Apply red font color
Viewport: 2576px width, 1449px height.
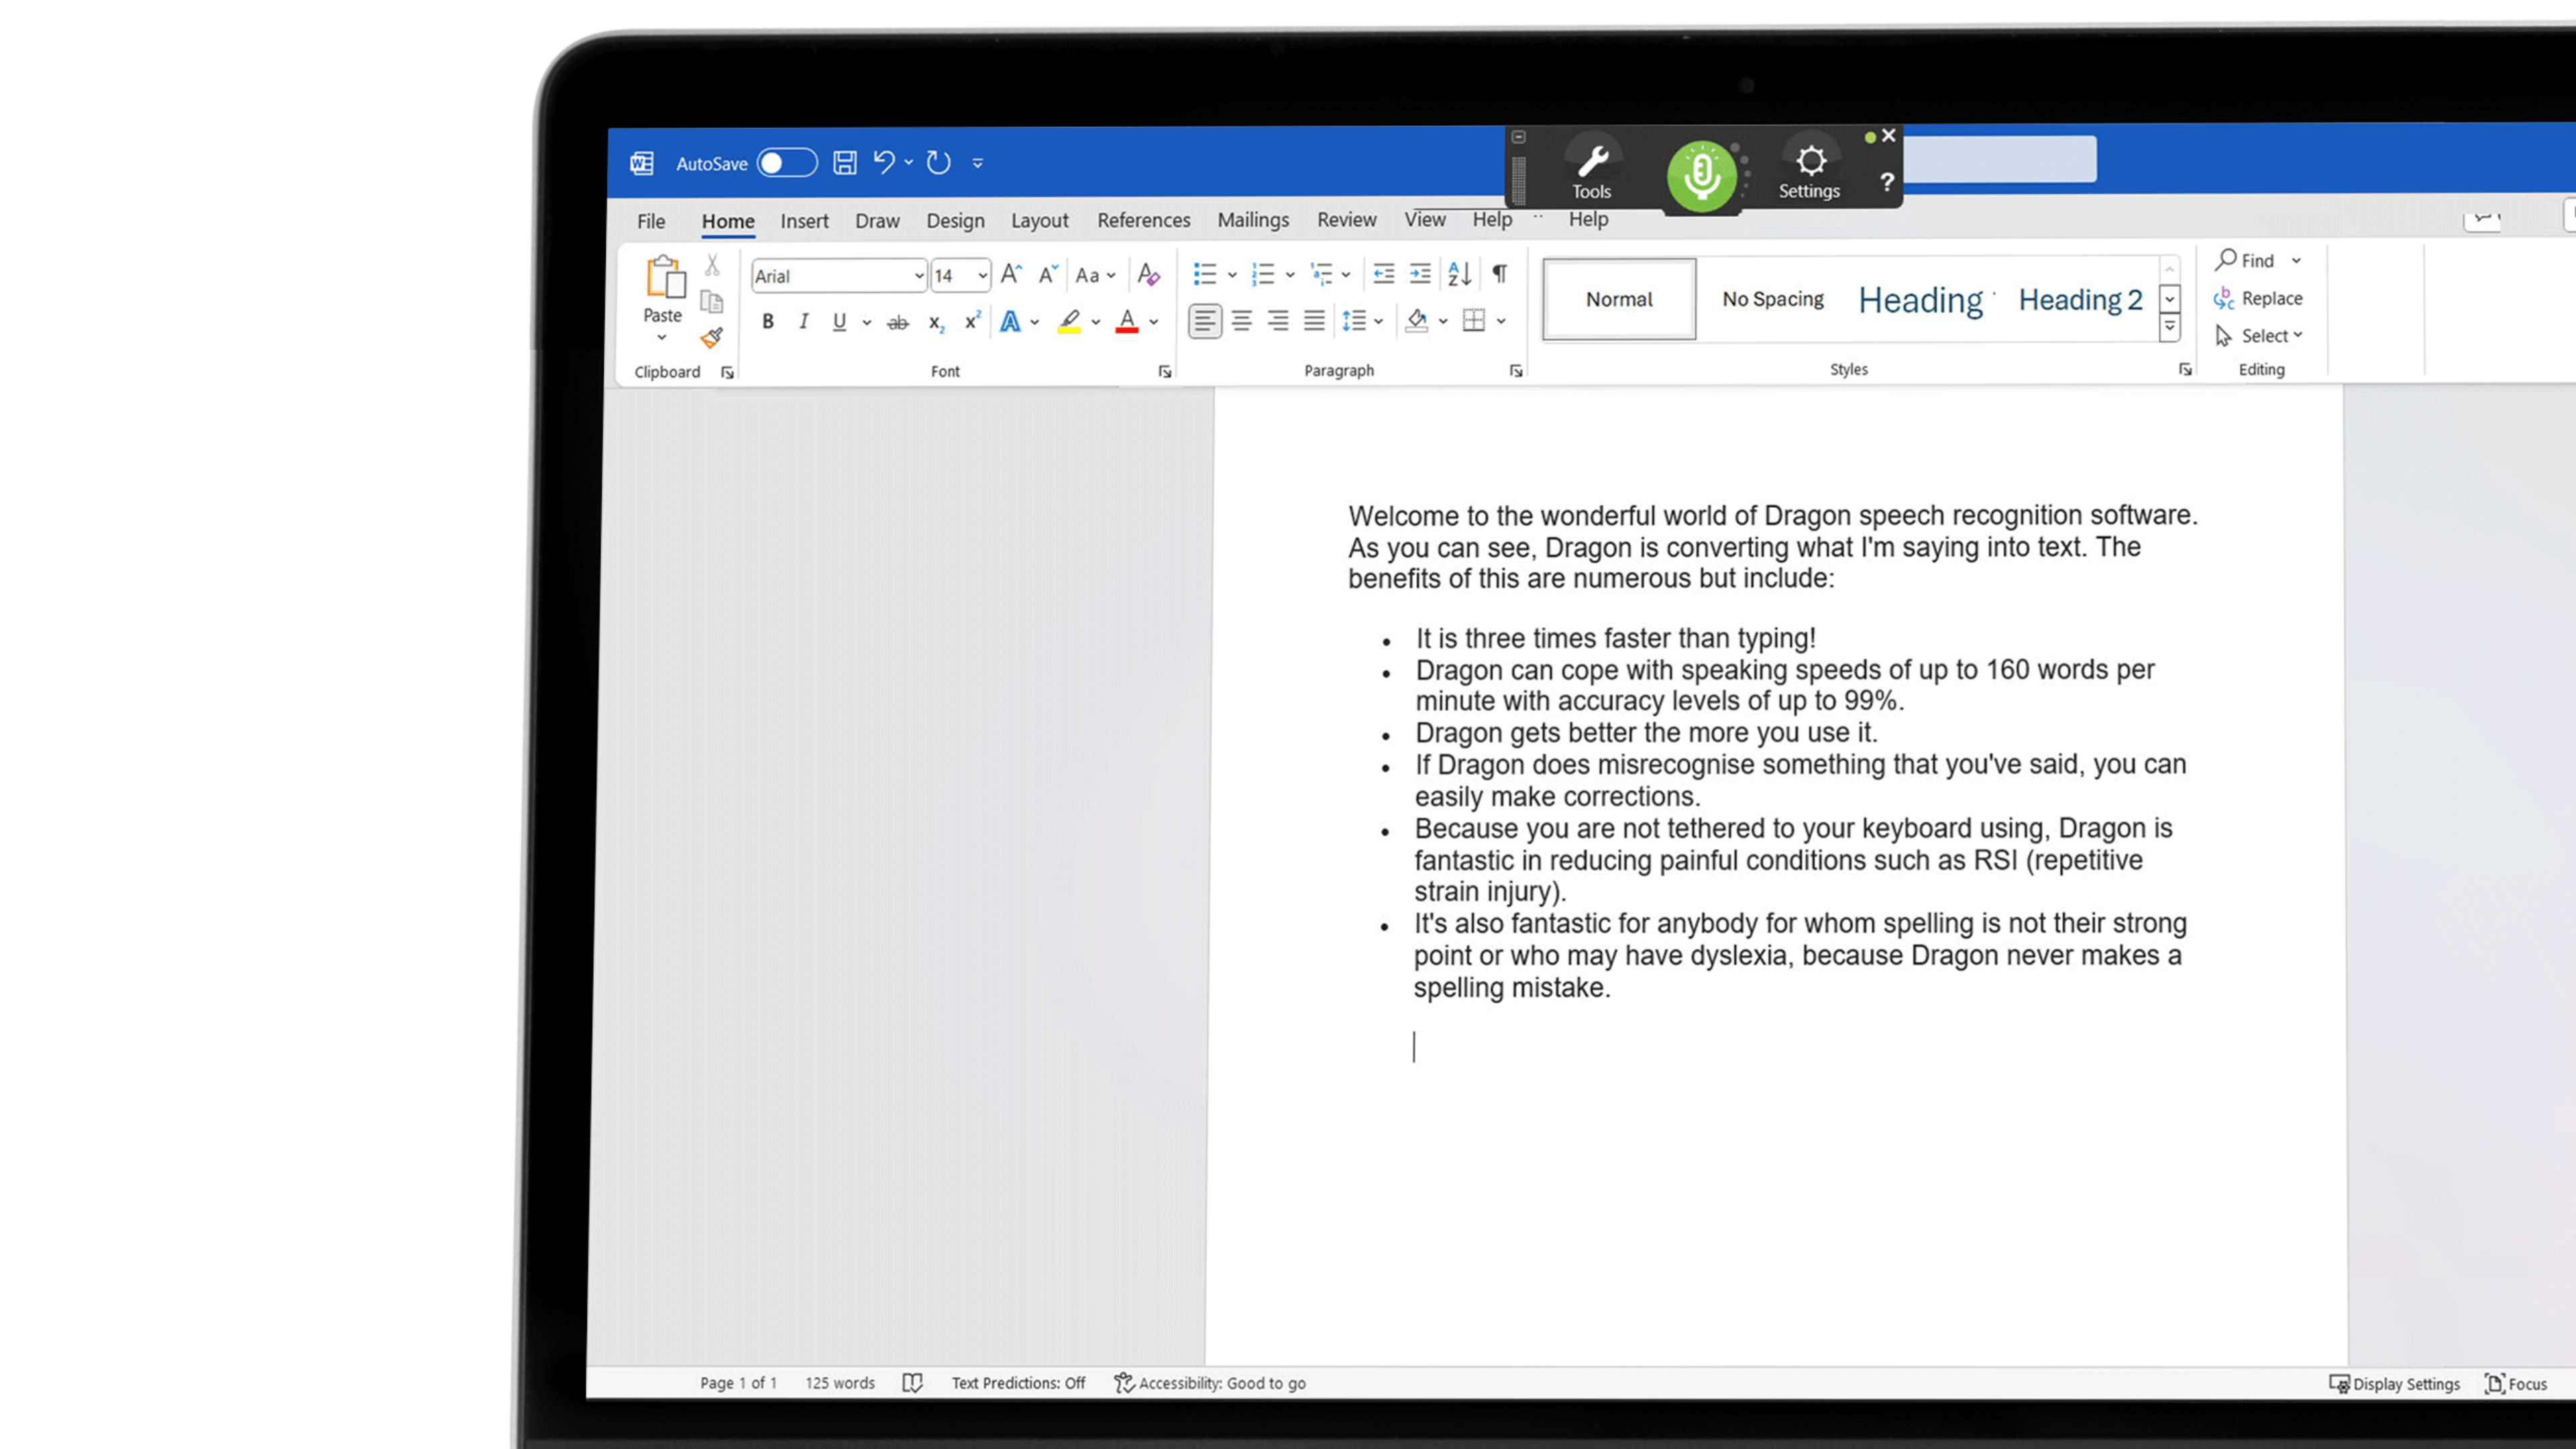coord(1127,322)
